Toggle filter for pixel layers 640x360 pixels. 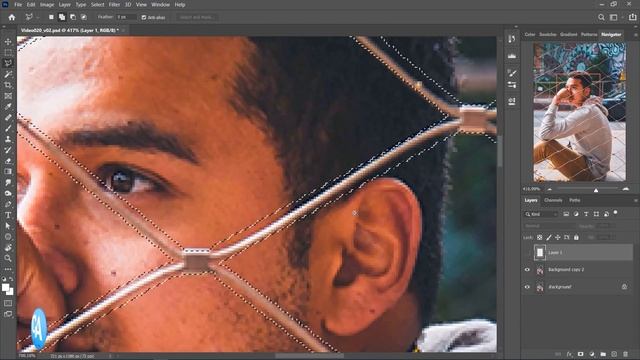[x=566, y=214]
